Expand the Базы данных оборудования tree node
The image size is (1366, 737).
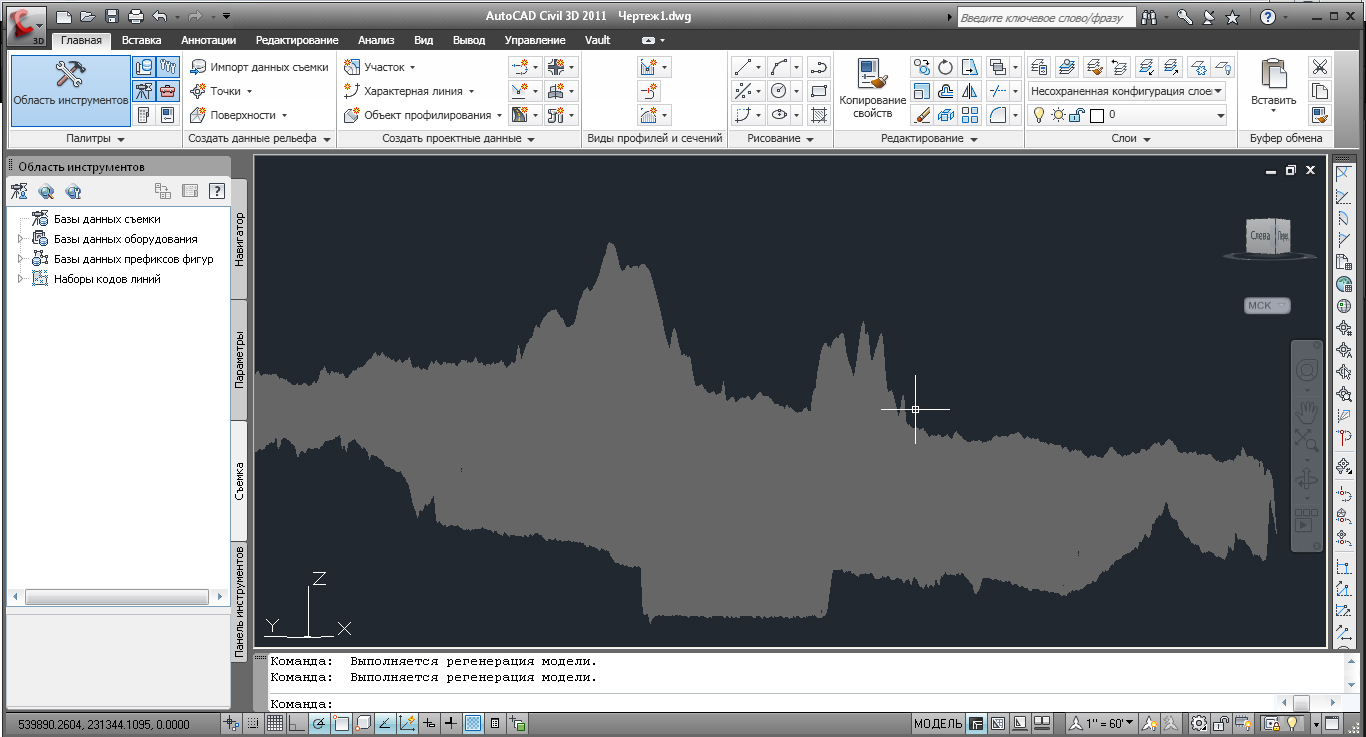click(19, 239)
